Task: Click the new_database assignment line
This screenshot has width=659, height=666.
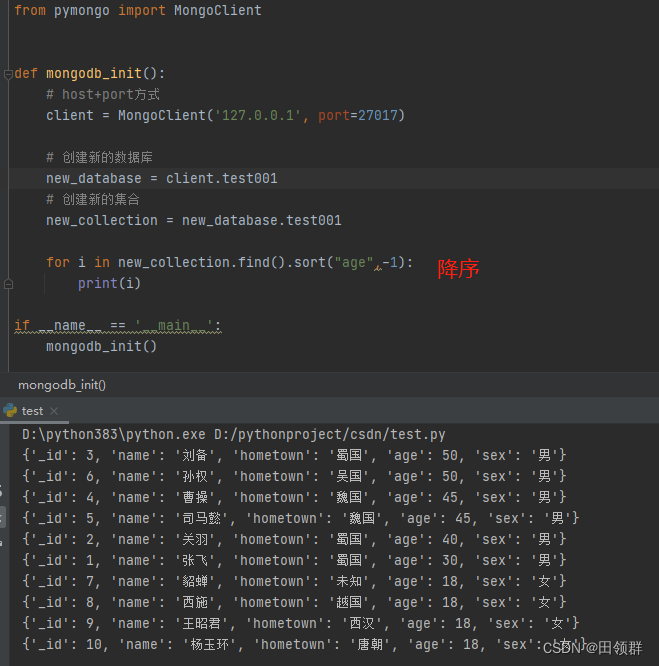Action: coord(162,178)
